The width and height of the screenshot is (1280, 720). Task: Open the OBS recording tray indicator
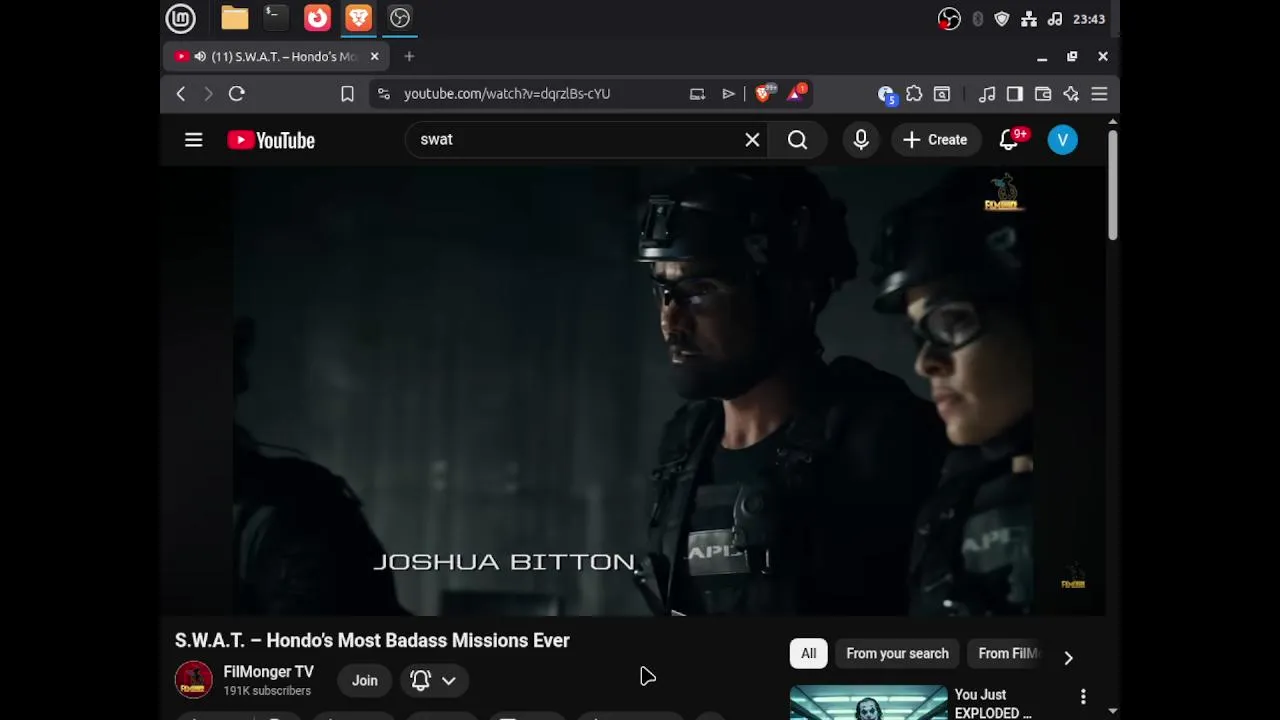[x=949, y=19]
